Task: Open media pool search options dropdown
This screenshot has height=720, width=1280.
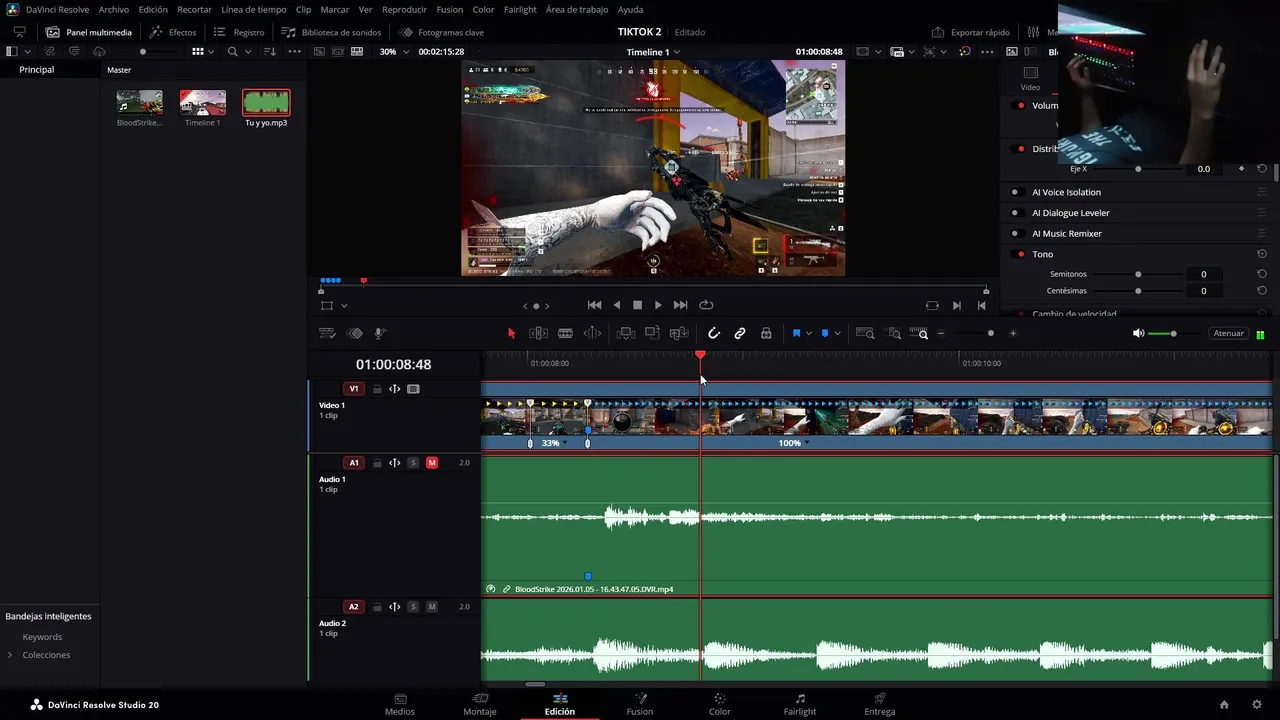Action: pyautogui.click(x=246, y=51)
